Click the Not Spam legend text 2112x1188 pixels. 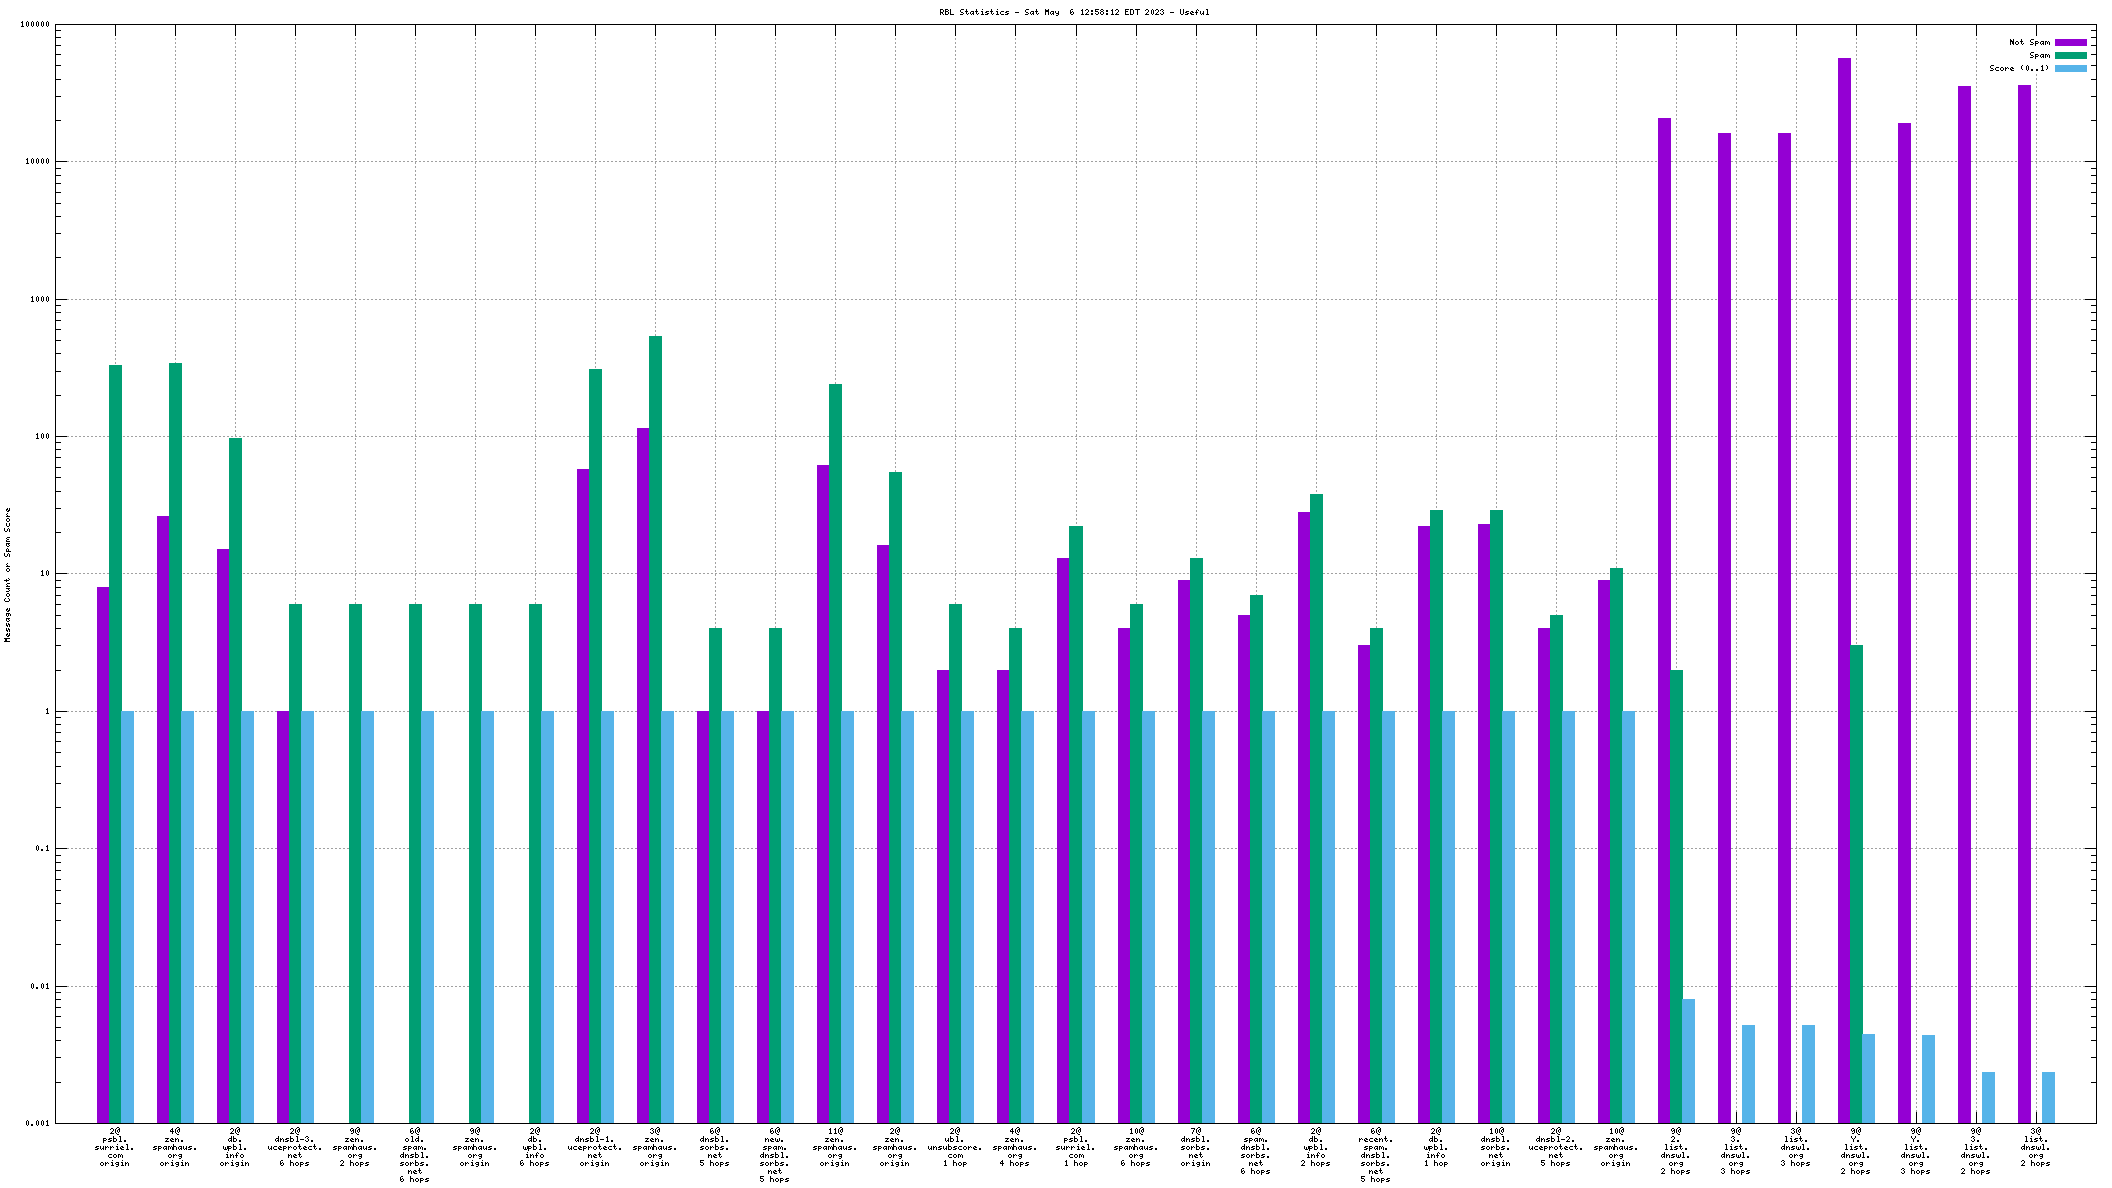[2029, 42]
